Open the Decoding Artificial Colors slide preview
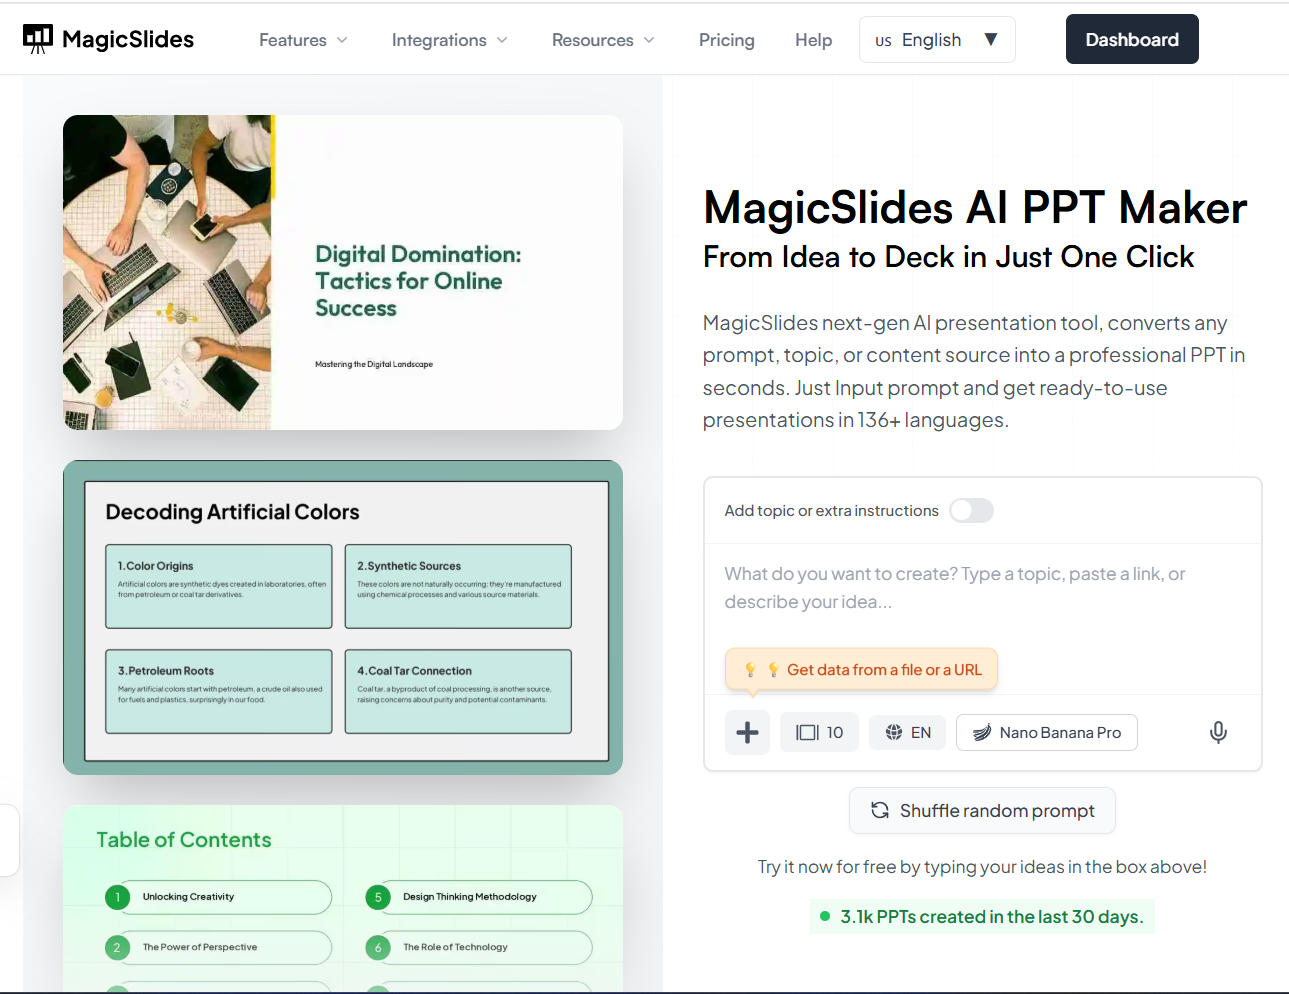Viewport: 1289px width, 994px height. click(x=343, y=618)
